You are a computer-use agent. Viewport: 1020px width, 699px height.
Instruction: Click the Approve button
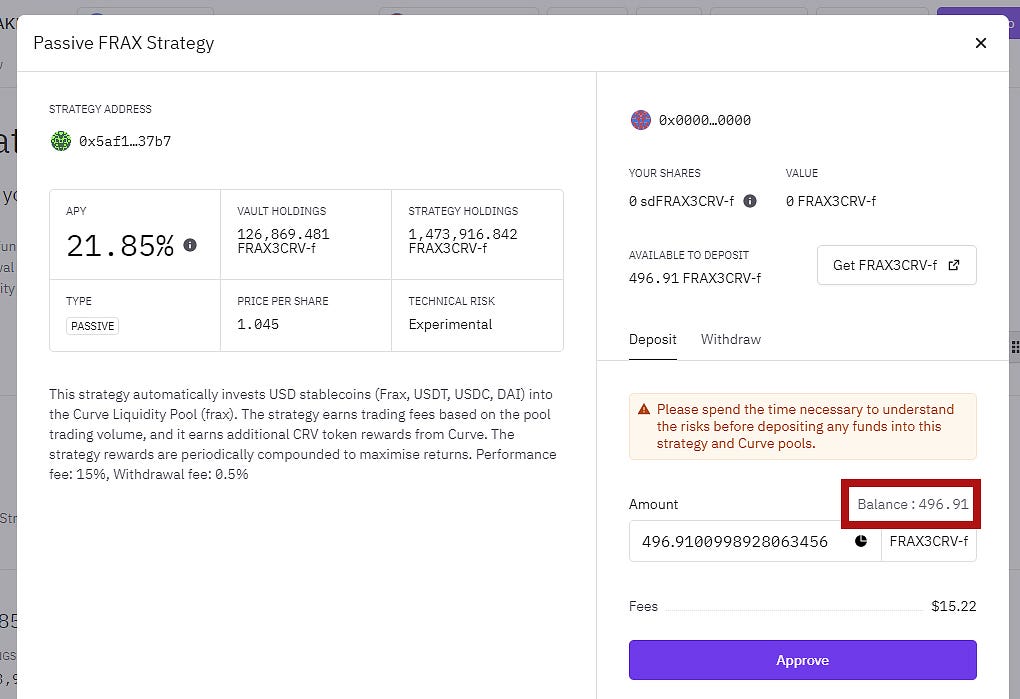(x=802, y=660)
